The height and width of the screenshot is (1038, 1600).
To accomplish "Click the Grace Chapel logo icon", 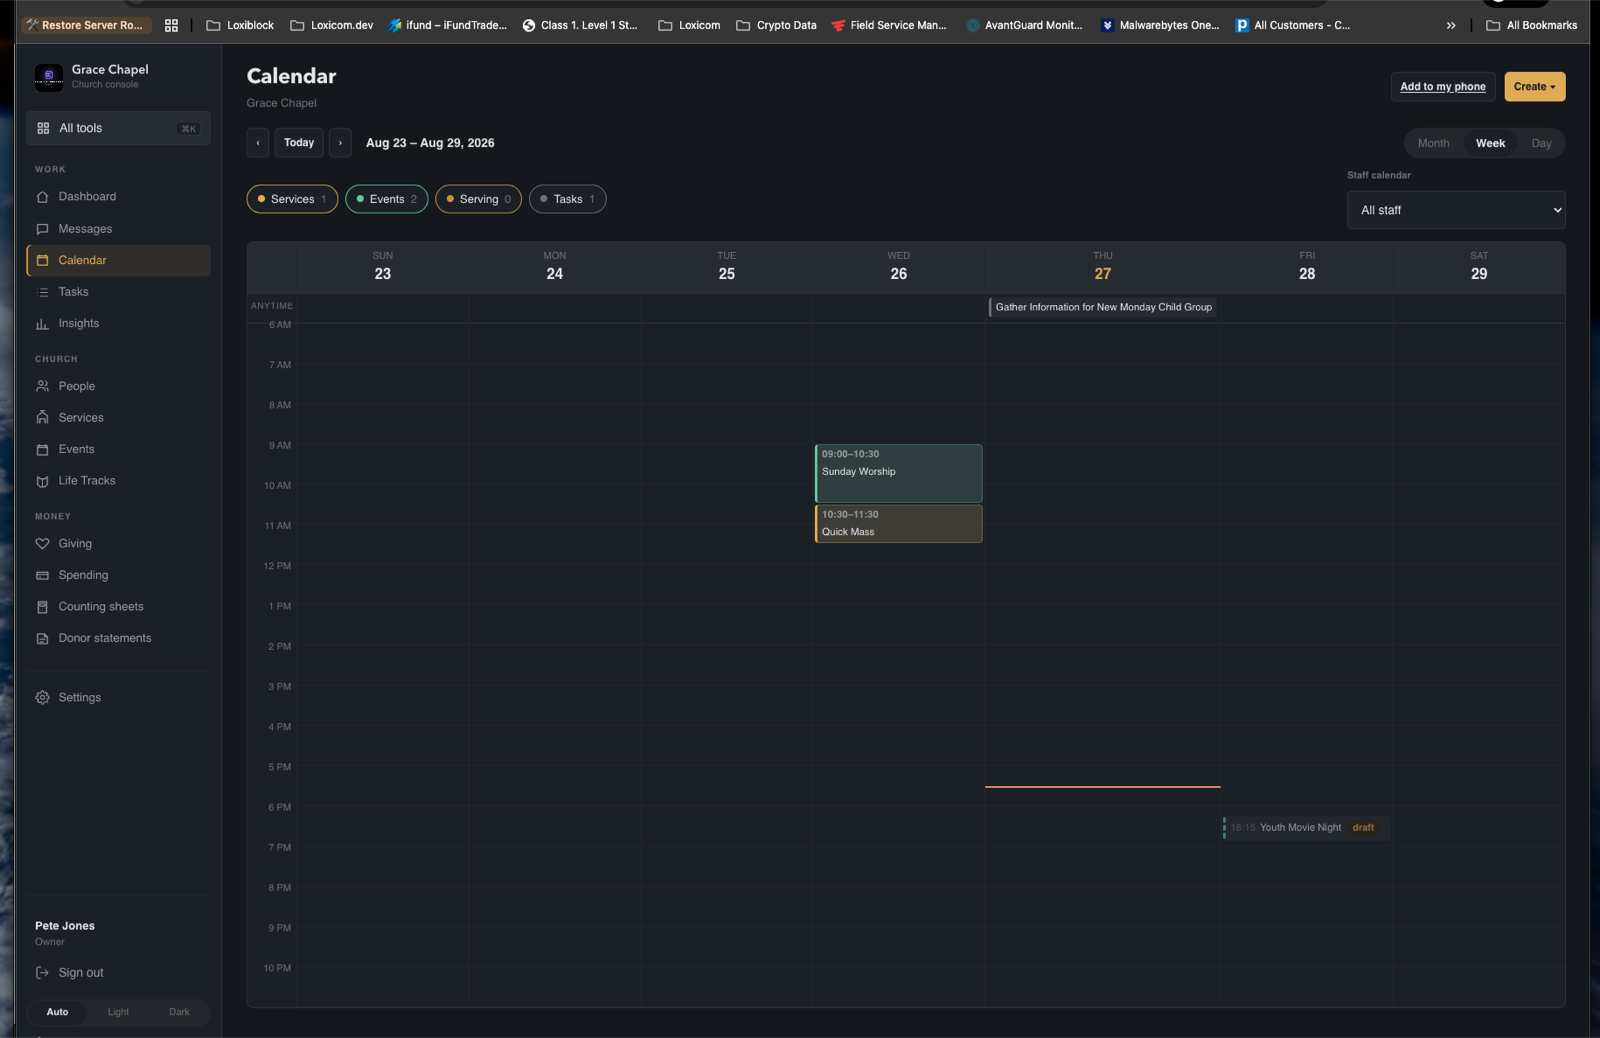I will click(49, 77).
